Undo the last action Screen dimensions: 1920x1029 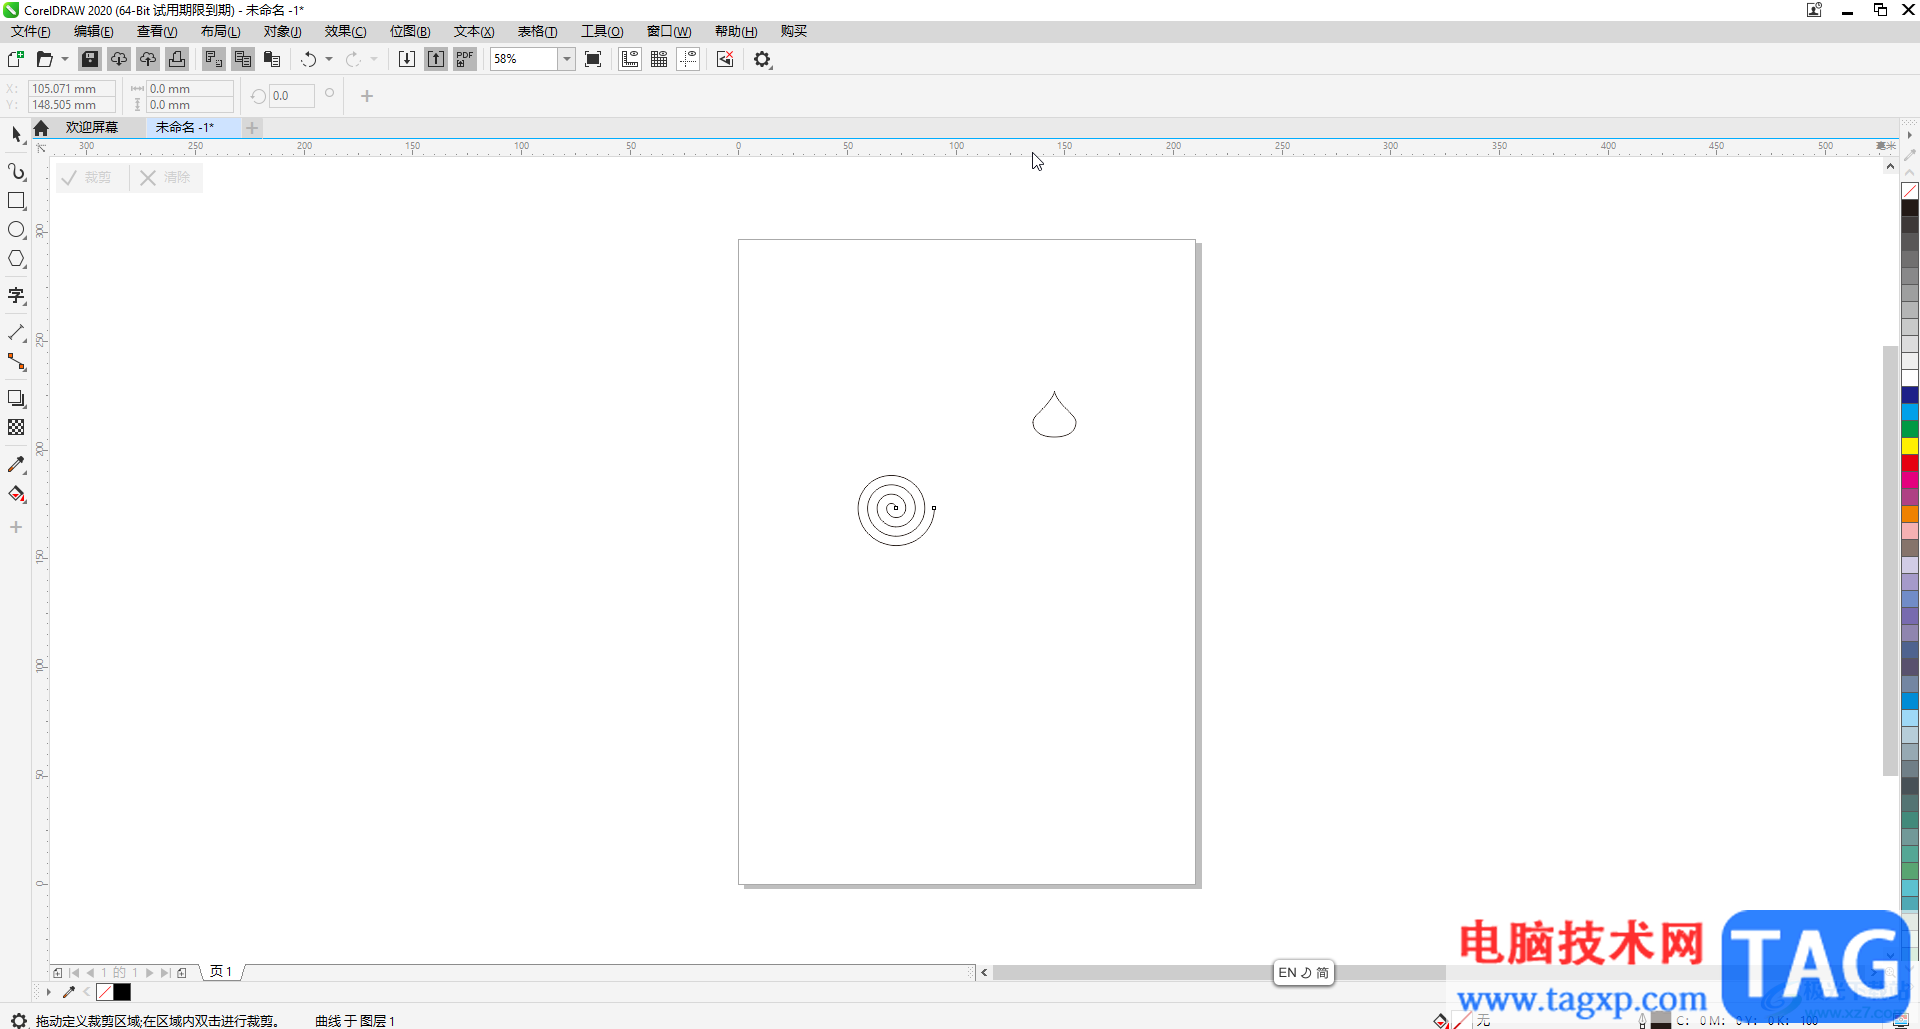(308, 59)
